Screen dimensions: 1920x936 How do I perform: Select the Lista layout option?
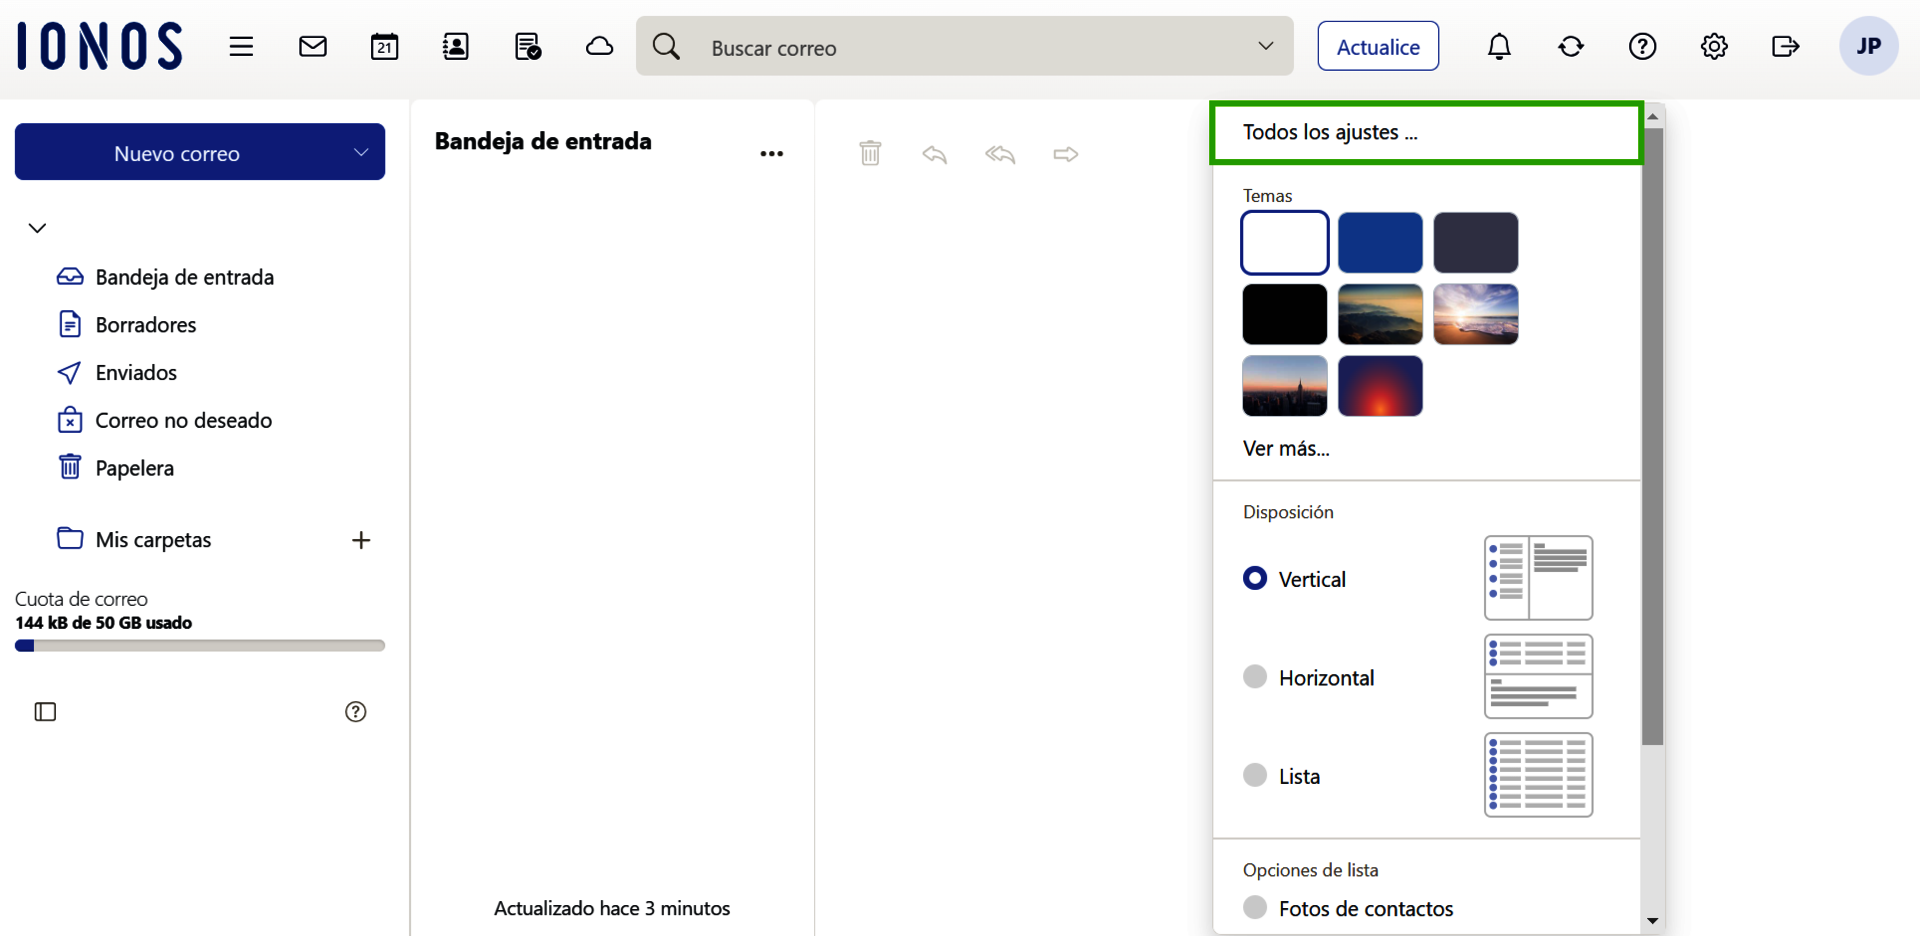tap(1255, 775)
